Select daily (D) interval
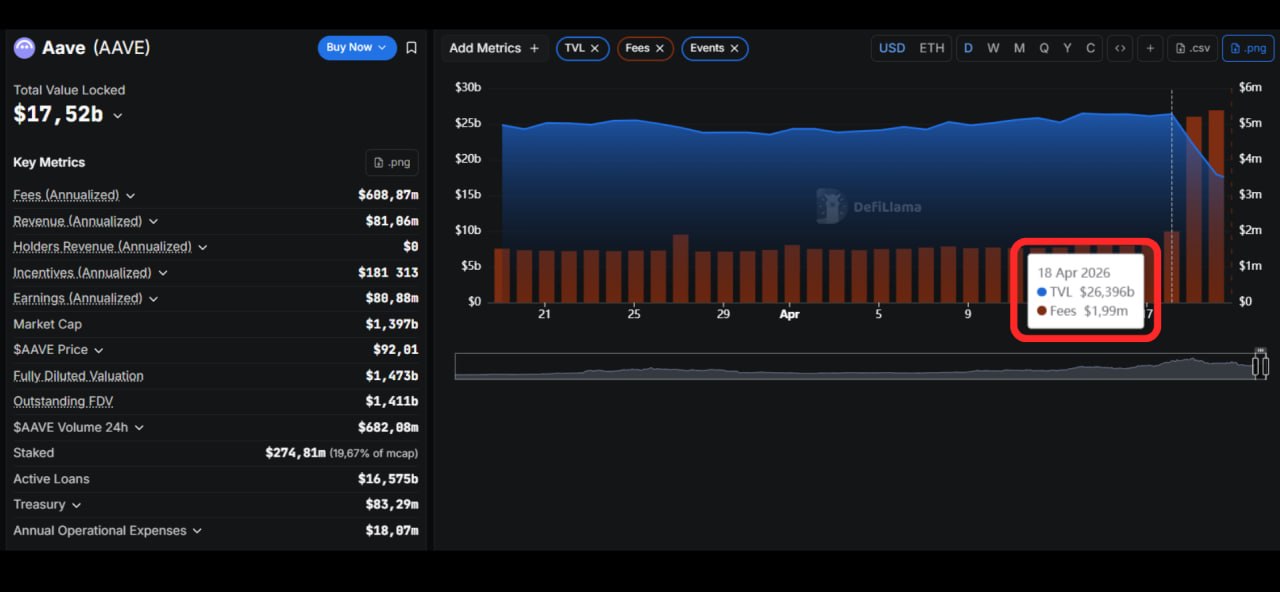1280x592 pixels. click(968, 48)
